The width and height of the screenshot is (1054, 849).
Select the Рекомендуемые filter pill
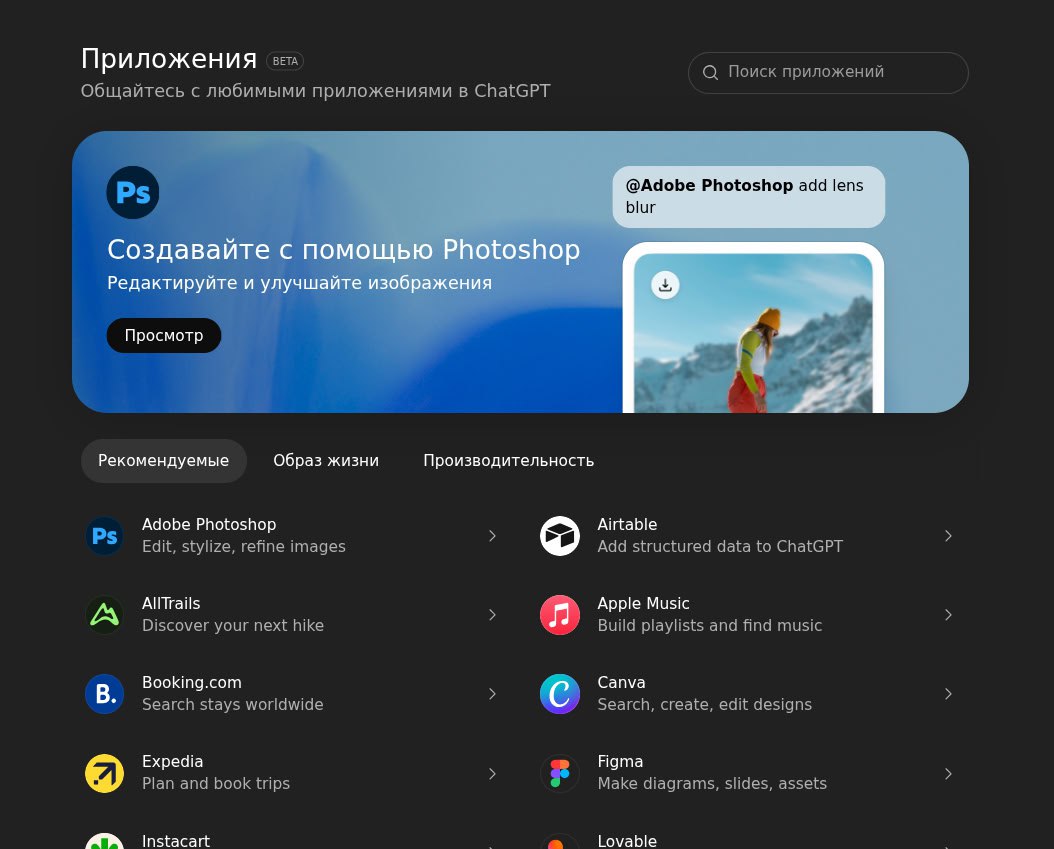(163, 461)
